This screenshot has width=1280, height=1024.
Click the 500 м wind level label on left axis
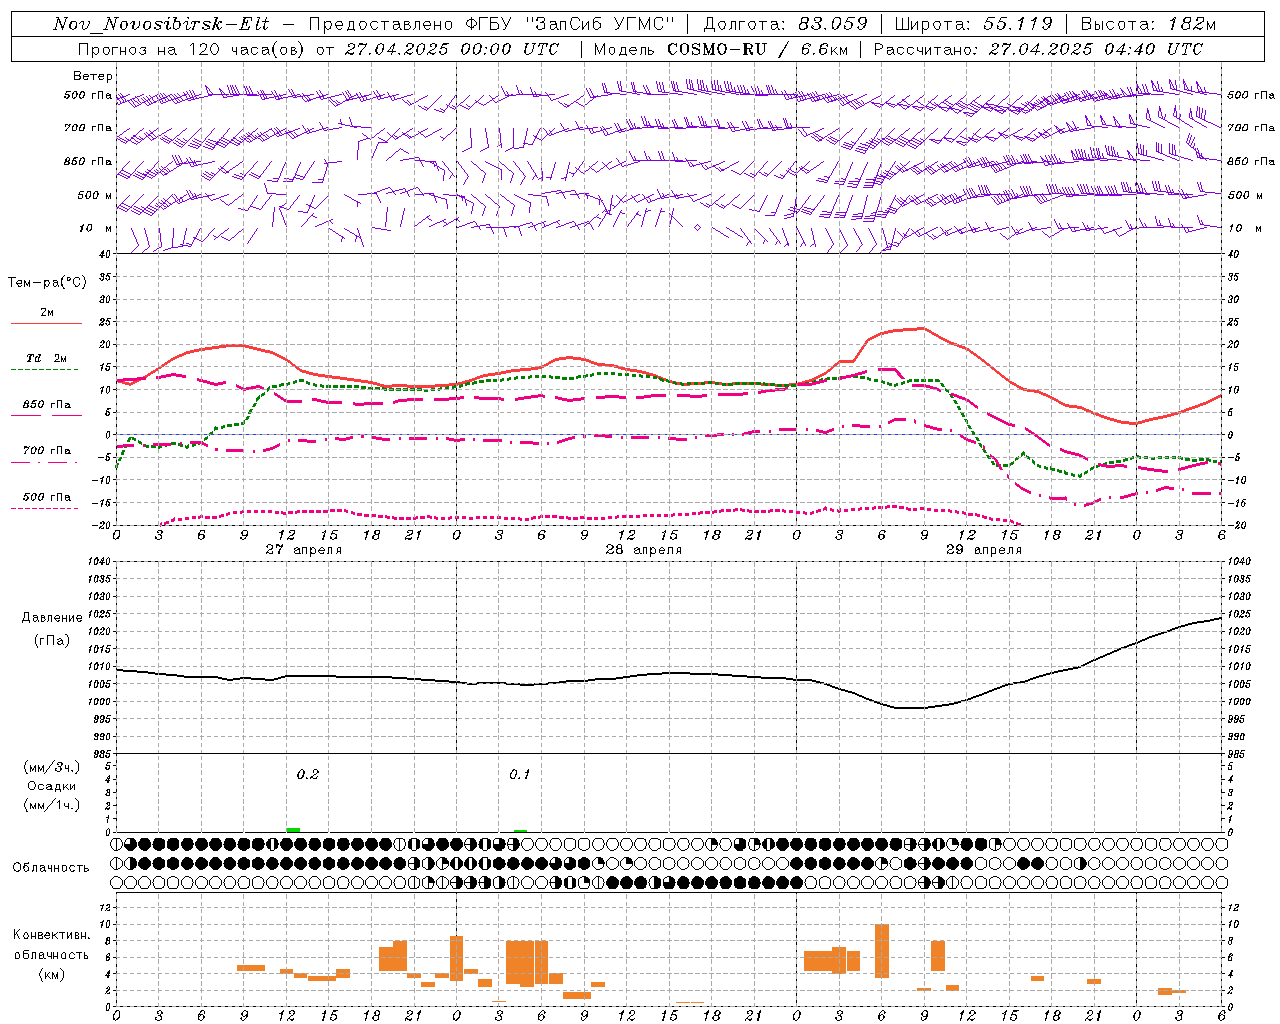coord(95,195)
